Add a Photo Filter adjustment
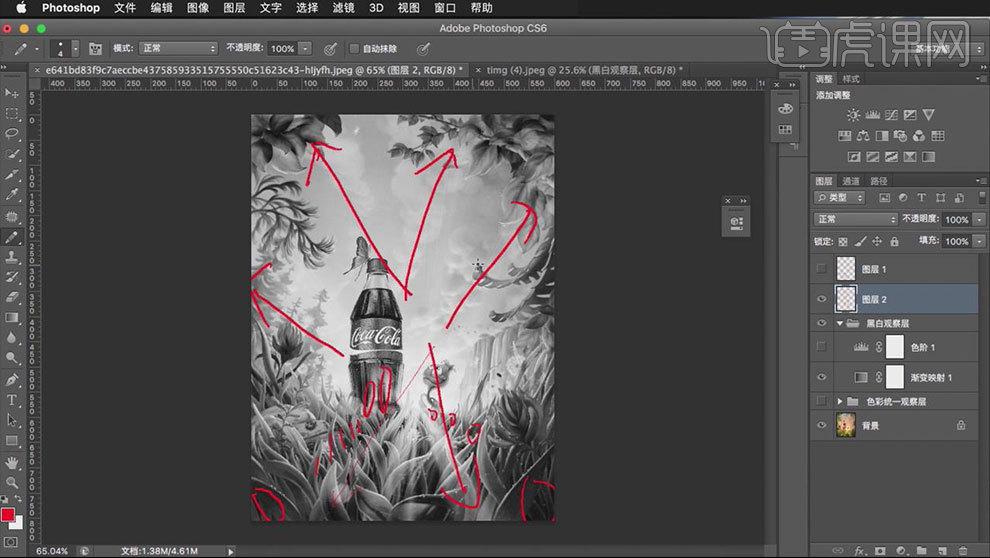The image size is (990, 558). pos(900,136)
